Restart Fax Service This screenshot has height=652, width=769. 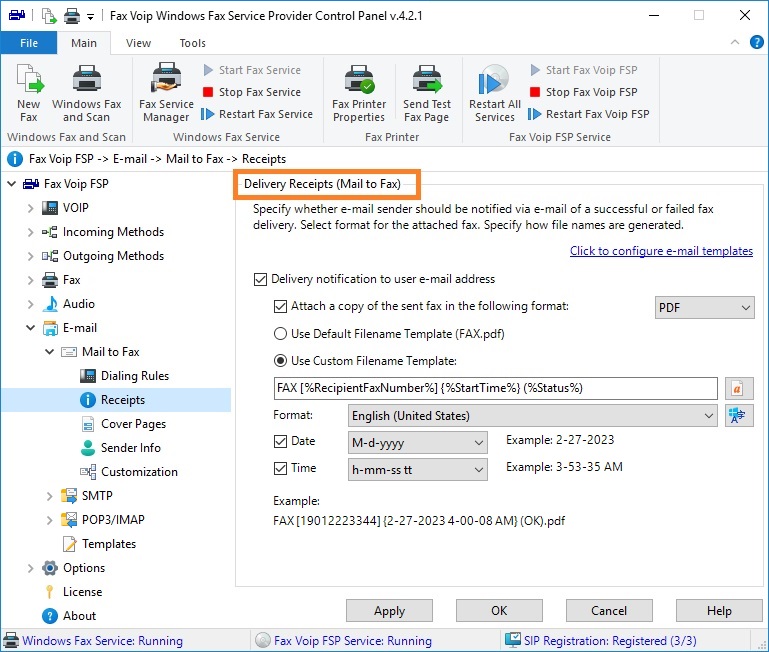257,114
